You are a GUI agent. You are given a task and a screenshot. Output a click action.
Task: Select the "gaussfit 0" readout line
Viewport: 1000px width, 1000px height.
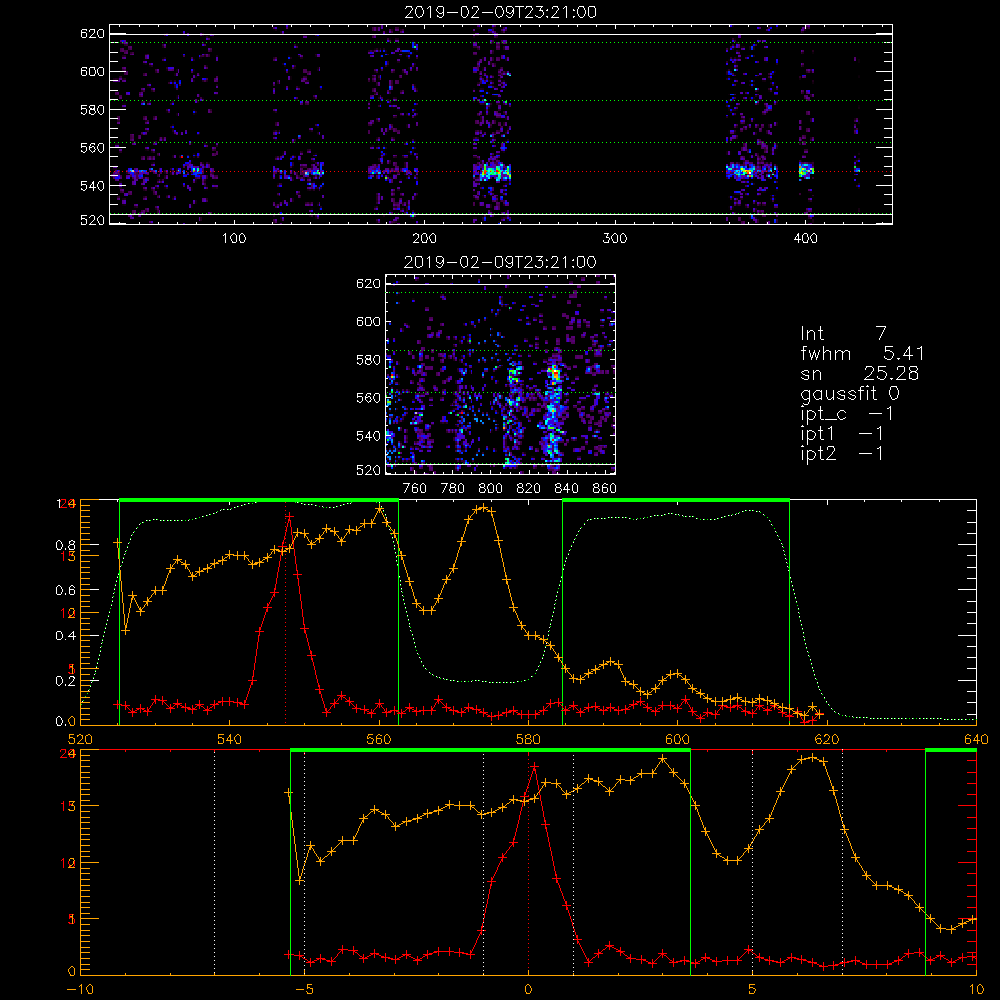point(849,393)
